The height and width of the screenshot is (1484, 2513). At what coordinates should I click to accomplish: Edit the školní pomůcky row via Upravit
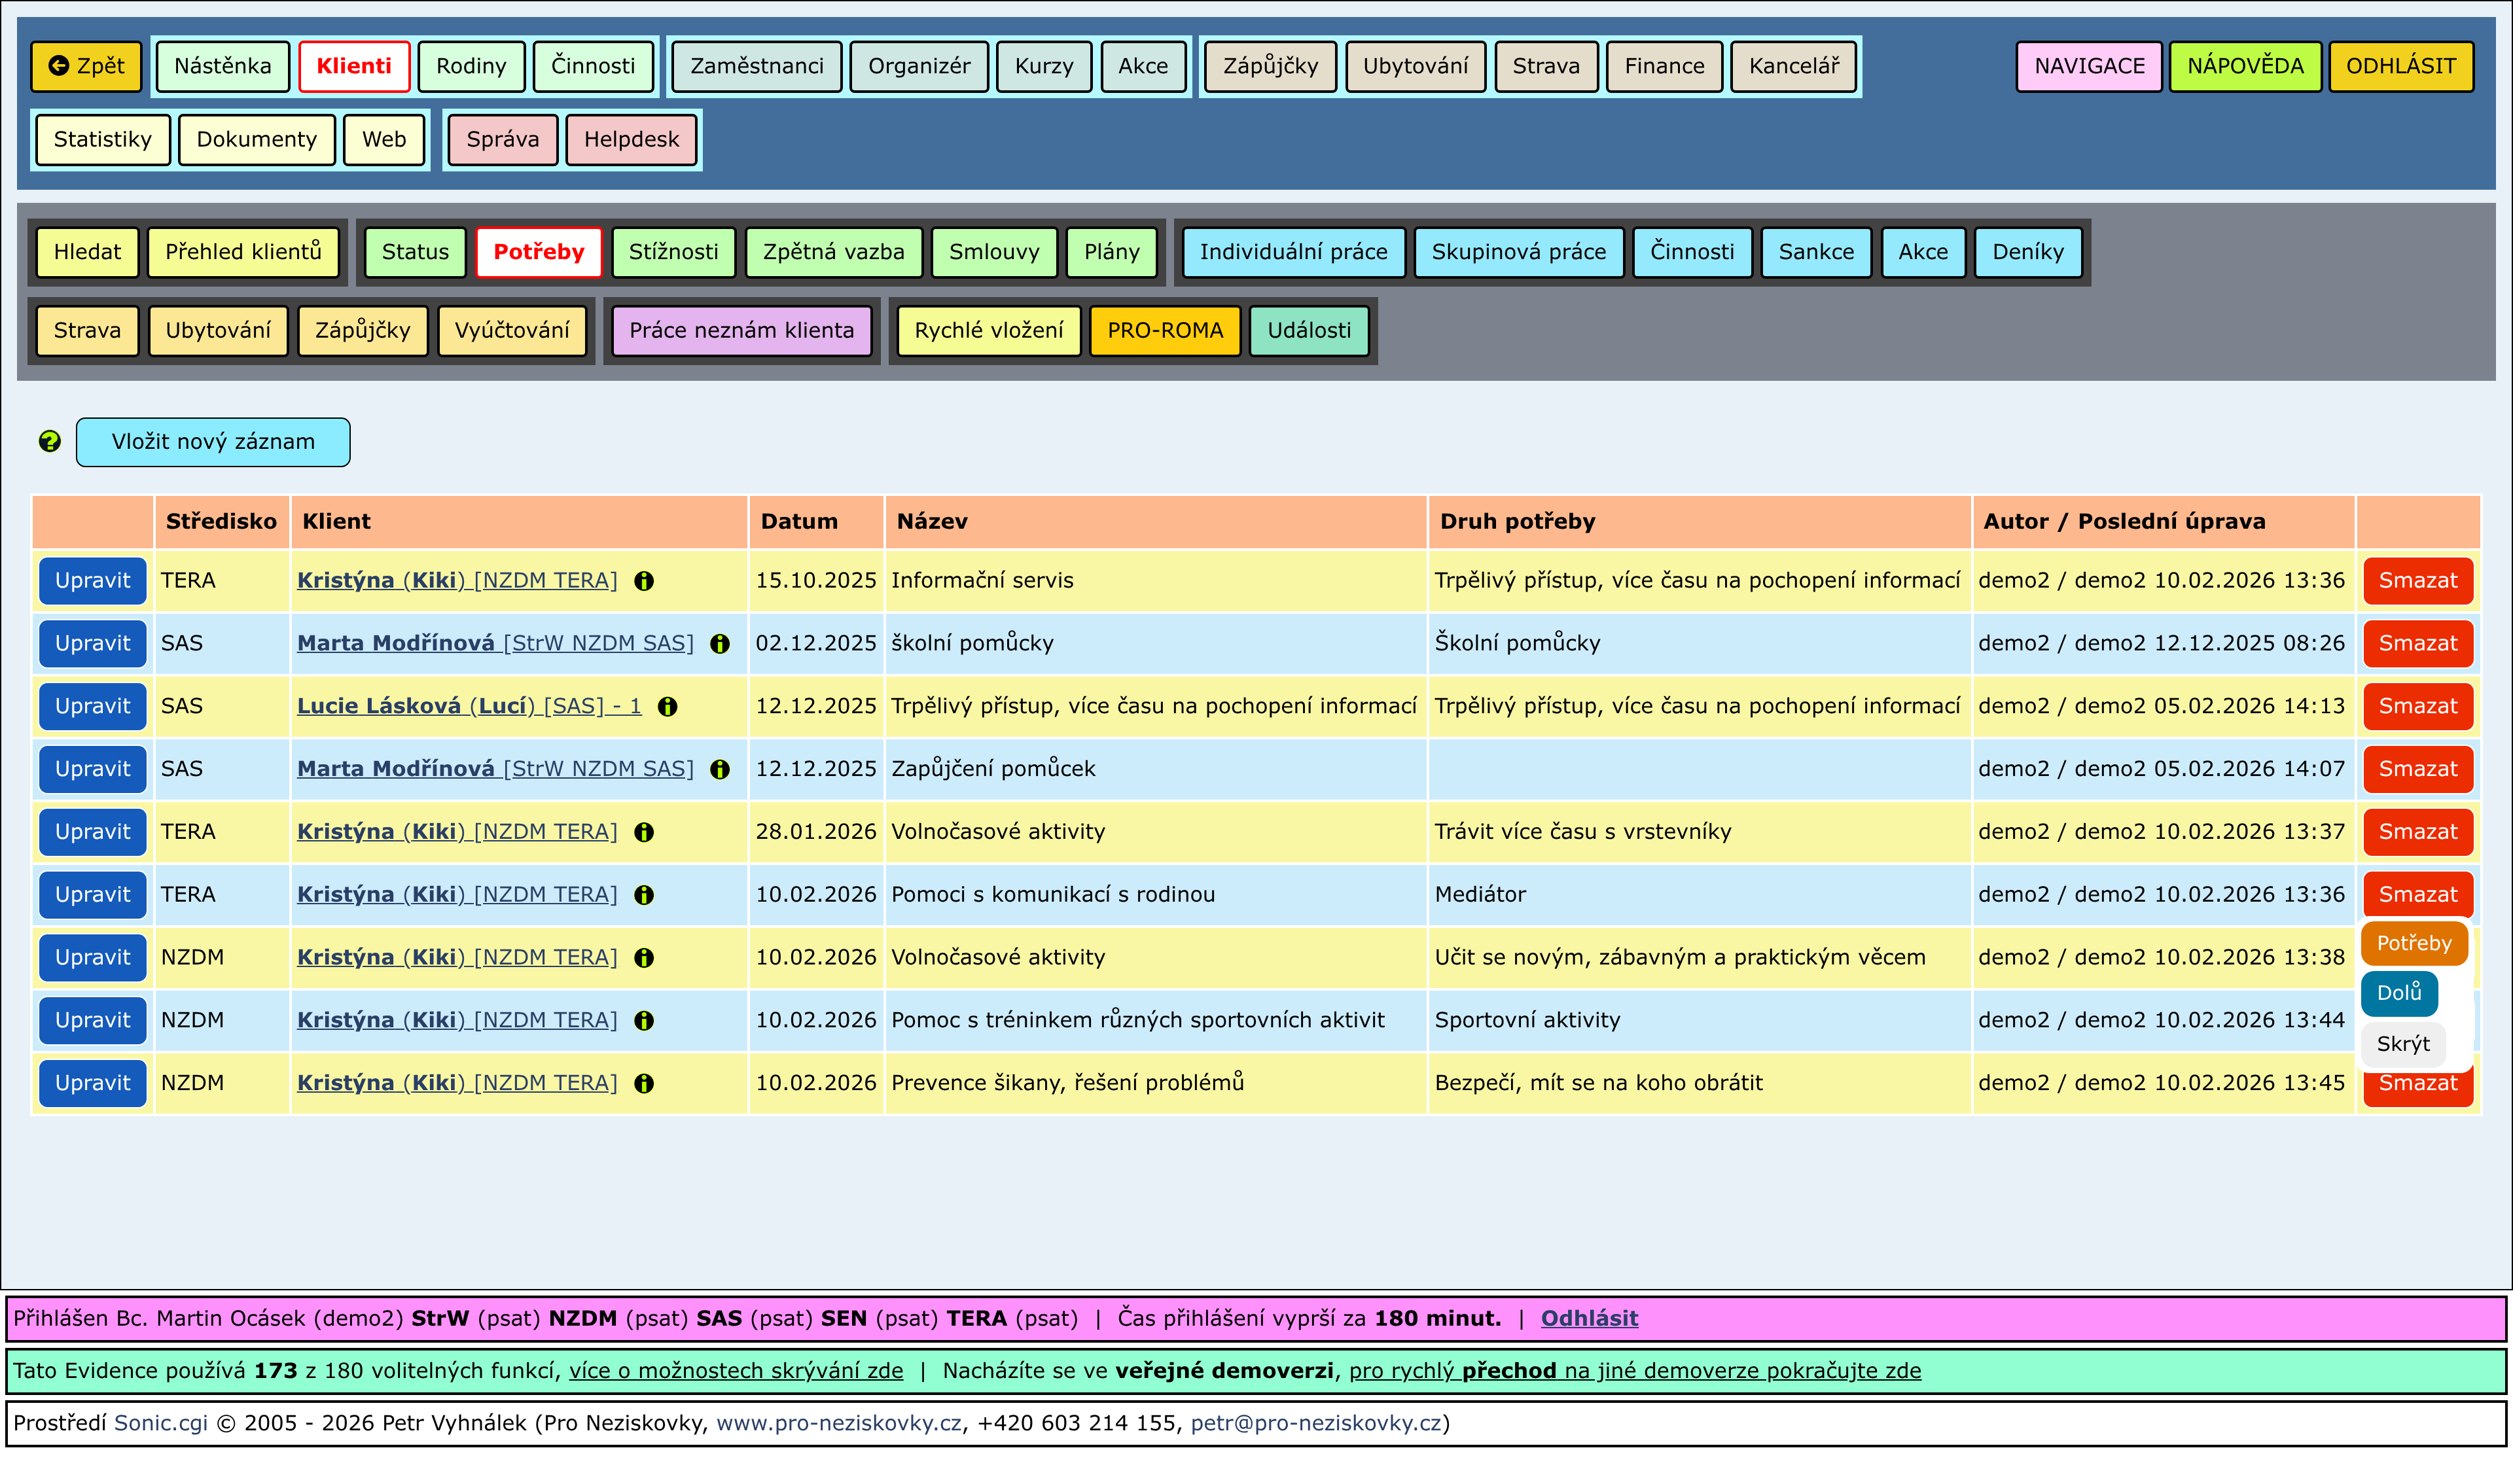(92, 643)
